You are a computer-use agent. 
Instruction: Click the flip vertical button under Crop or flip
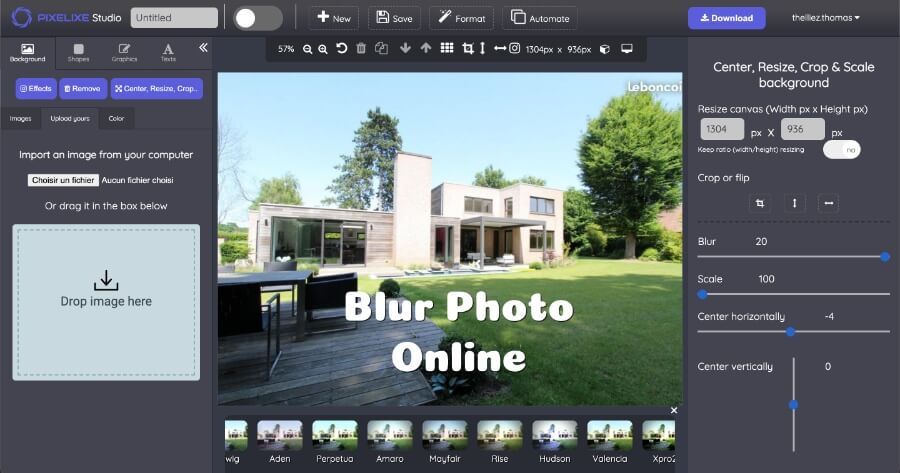click(x=794, y=203)
